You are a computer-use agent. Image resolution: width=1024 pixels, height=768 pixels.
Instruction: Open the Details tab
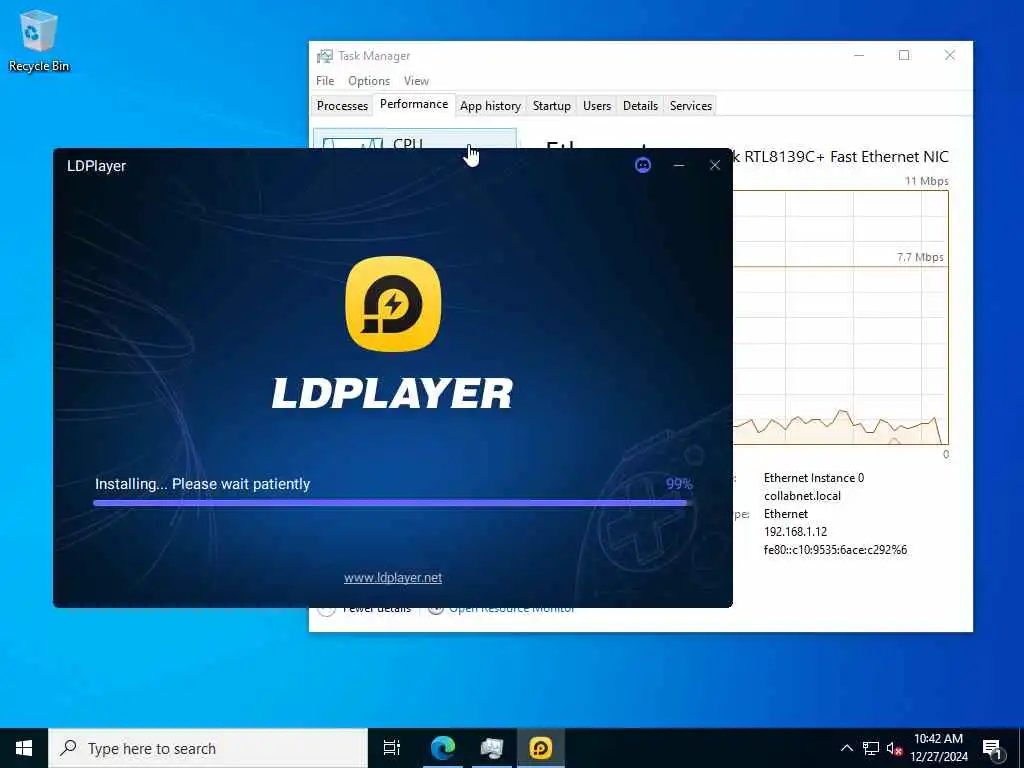pos(640,106)
